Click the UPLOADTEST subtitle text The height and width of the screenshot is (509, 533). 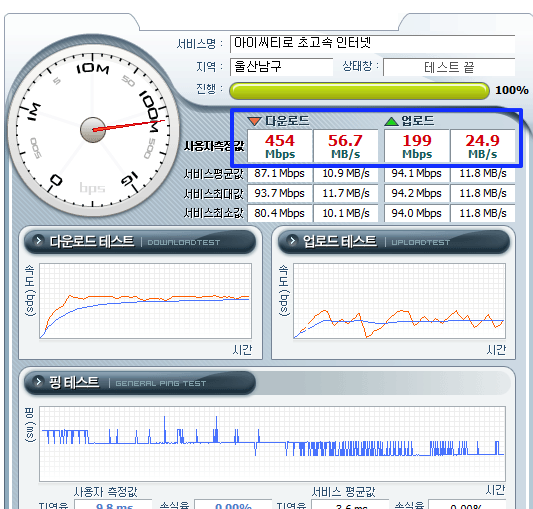pyautogui.click(x=421, y=242)
